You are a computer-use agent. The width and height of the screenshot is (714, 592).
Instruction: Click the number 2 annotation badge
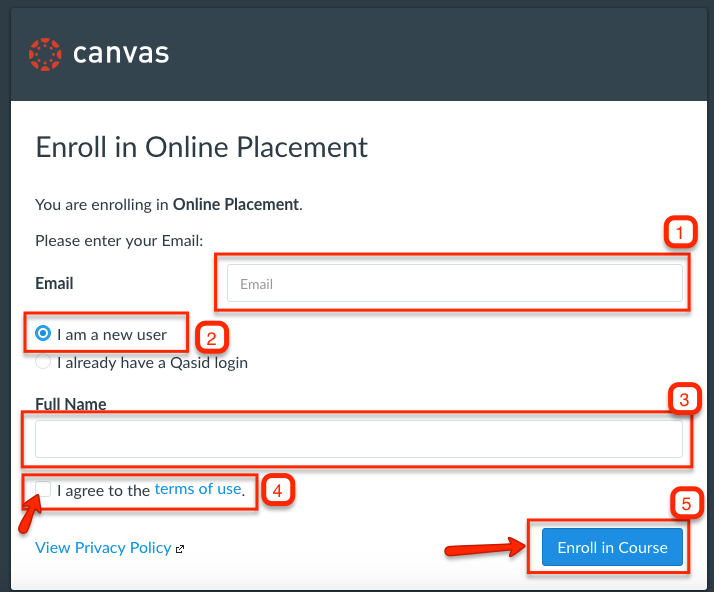pyautogui.click(x=211, y=337)
